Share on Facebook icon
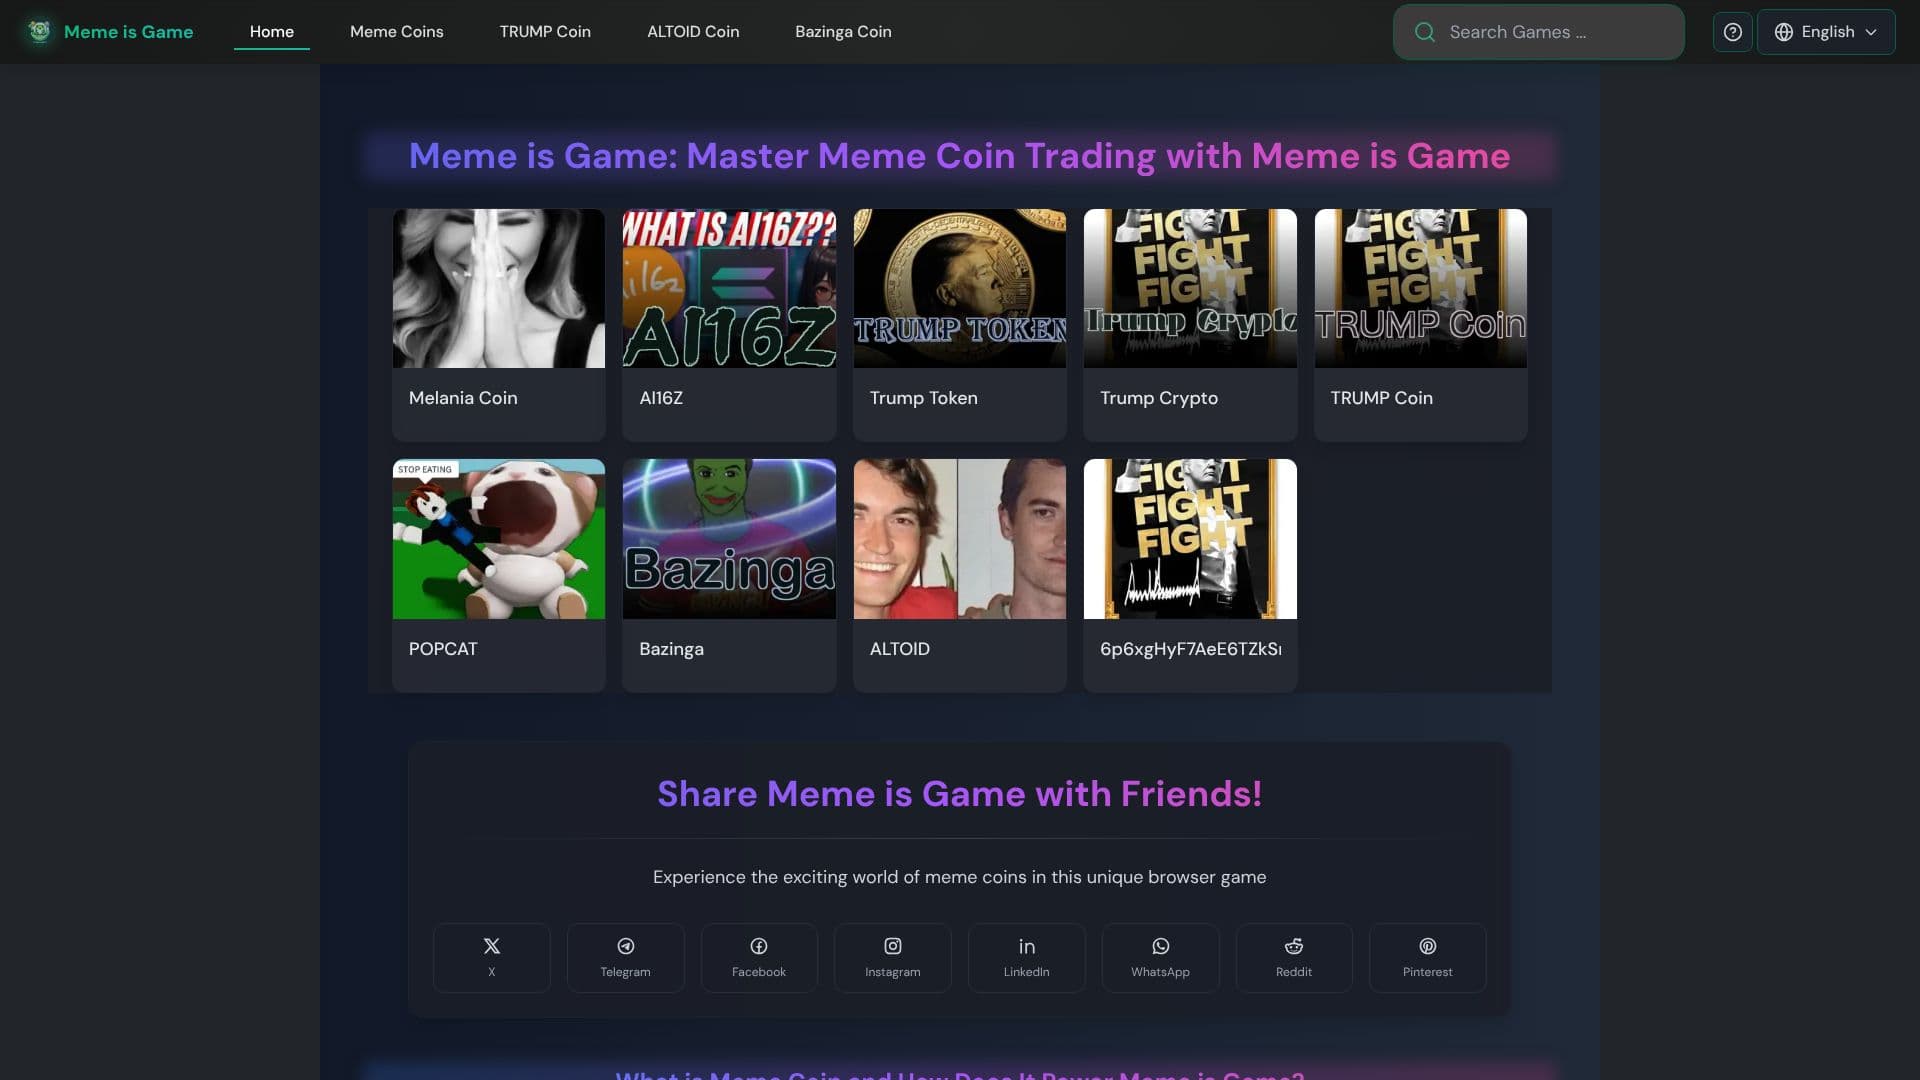1920x1080 pixels. click(x=759, y=946)
